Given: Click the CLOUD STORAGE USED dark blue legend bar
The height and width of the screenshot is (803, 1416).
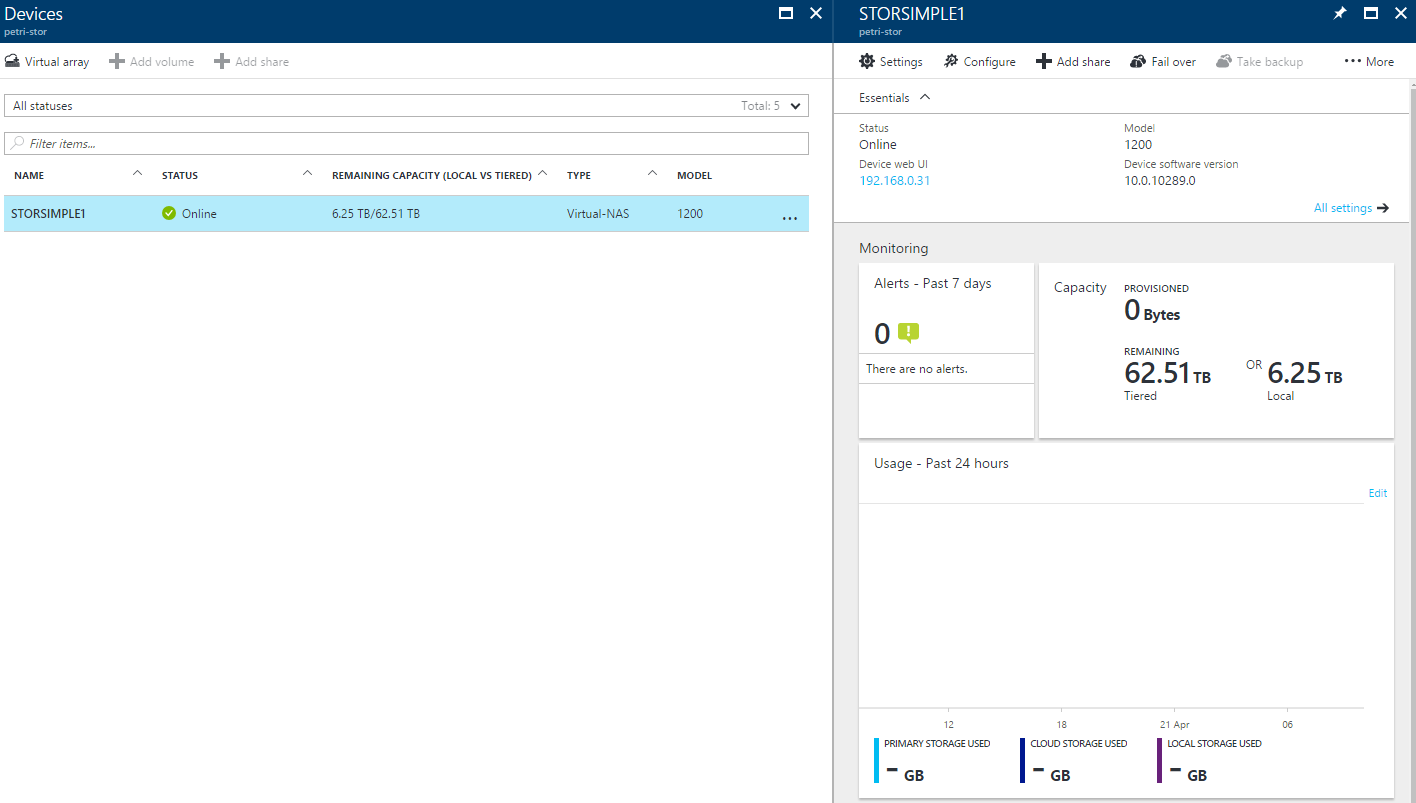Looking at the screenshot, I should pyautogui.click(x=1023, y=760).
